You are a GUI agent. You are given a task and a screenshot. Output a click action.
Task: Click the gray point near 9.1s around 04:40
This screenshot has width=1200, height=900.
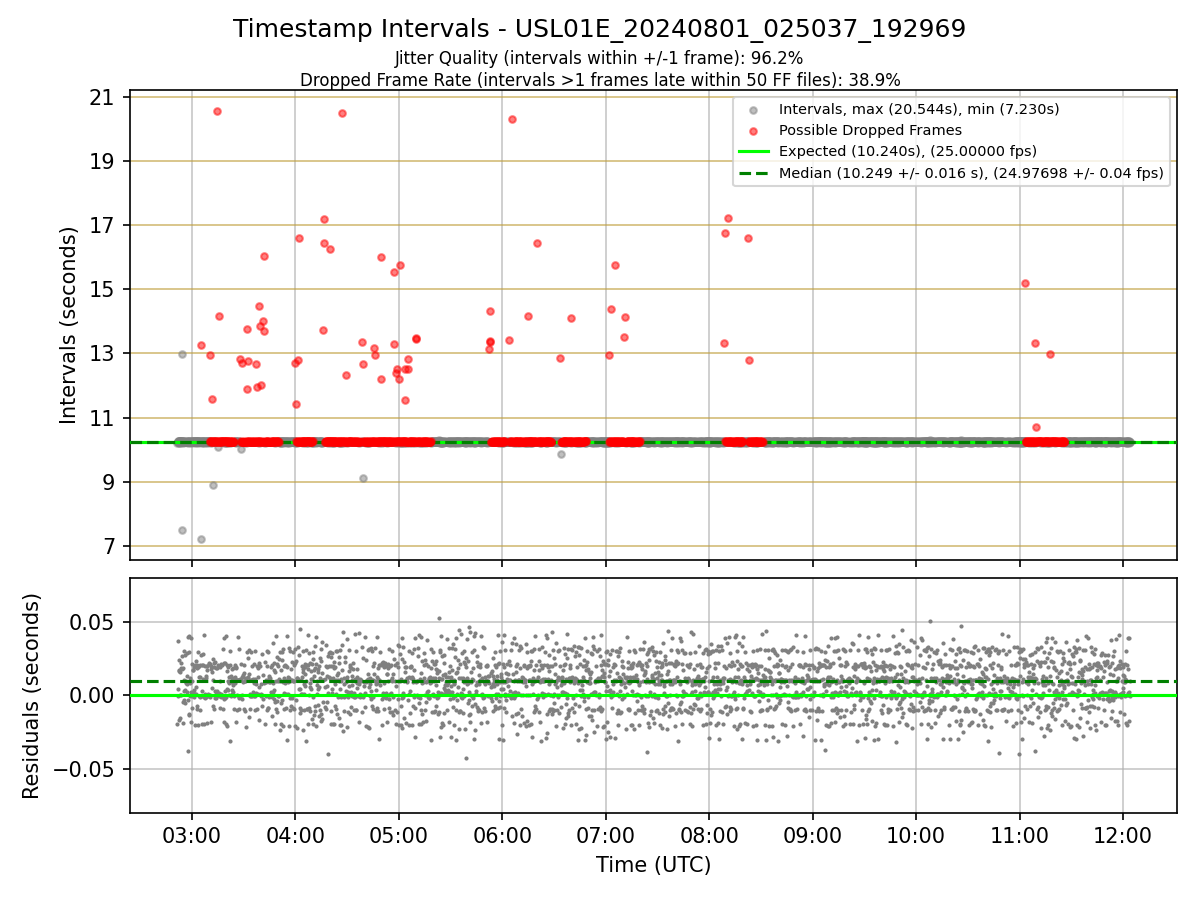pos(363,478)
